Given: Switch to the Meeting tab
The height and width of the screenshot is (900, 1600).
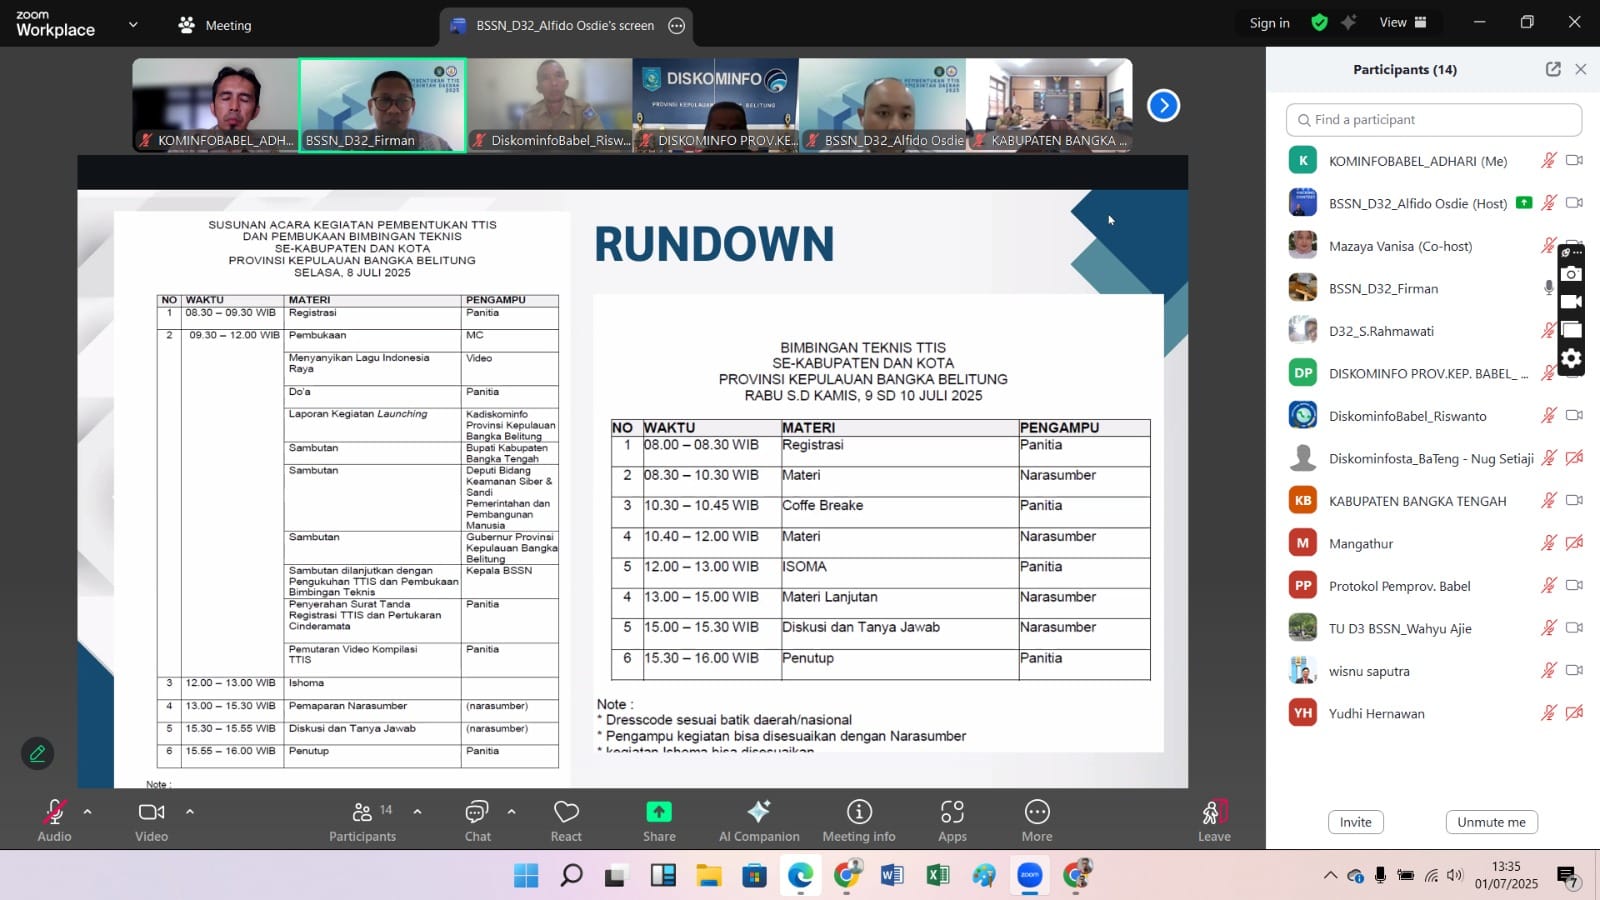Looking at the screenshot, I should tap(215, 25).
